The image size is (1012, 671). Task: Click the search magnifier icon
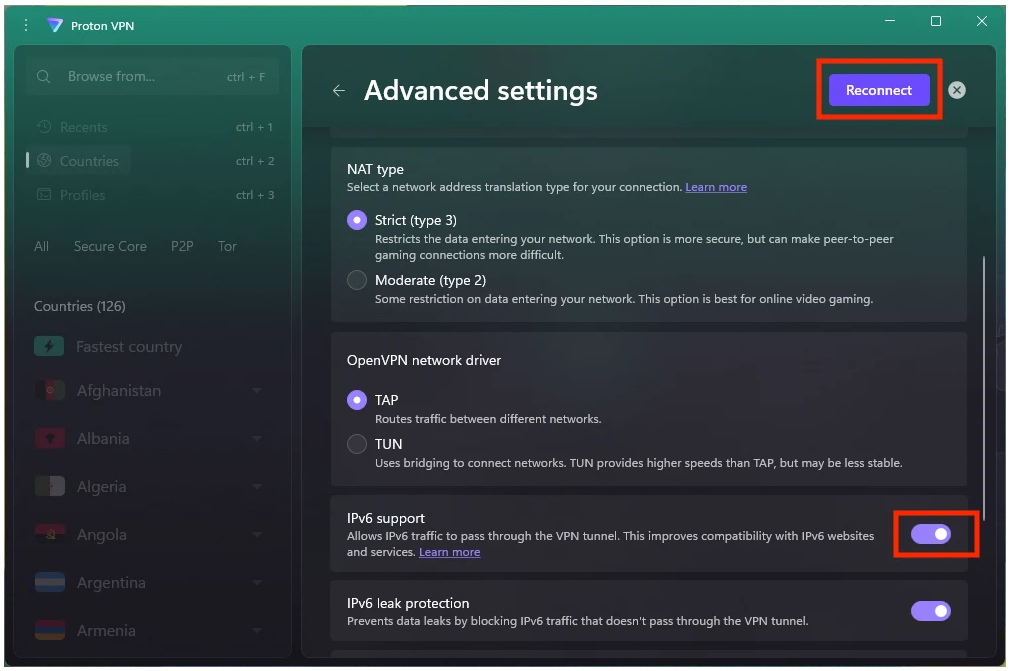click(44, 77)
